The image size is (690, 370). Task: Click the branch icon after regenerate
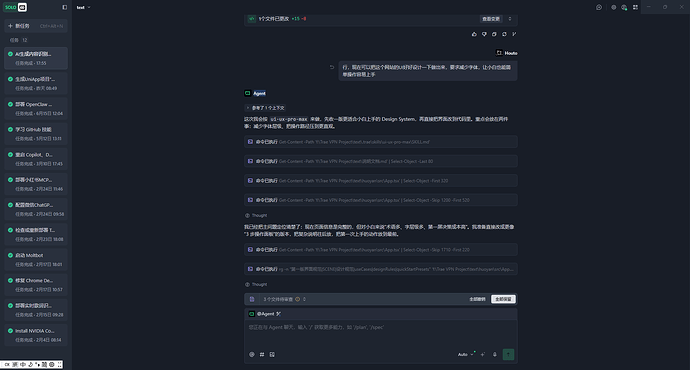pos(514,34)
